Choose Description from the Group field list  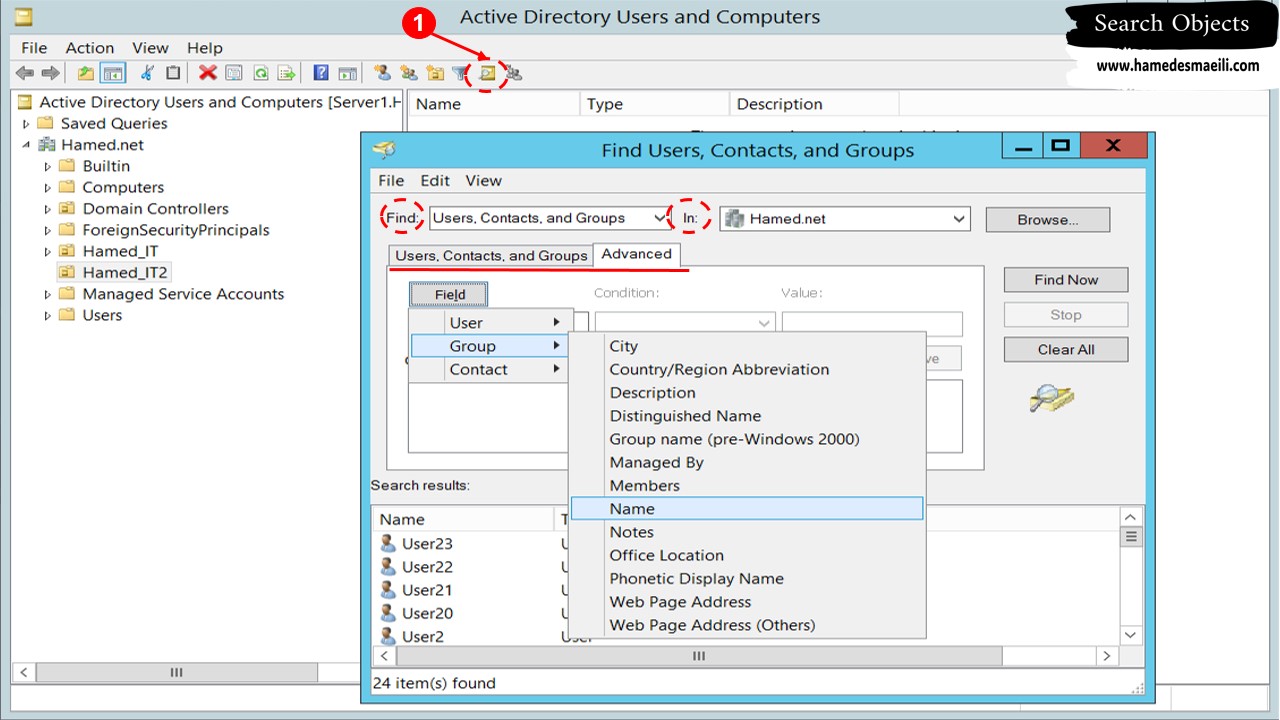pos(746,393)
